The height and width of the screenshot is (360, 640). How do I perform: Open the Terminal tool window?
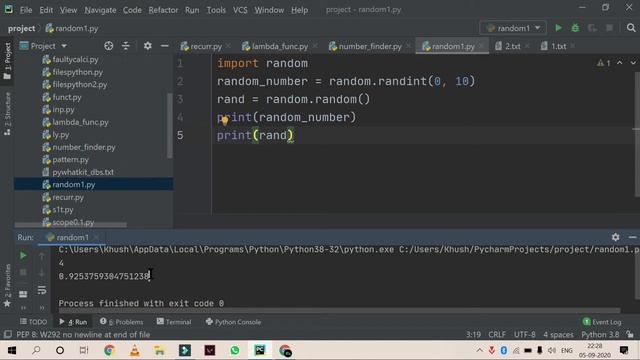pos(174,322)
